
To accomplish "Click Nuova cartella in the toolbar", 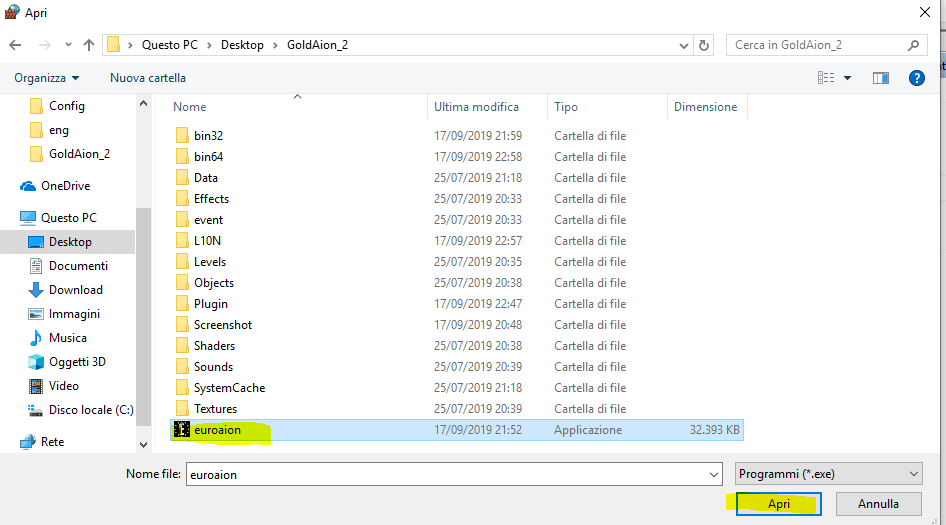I will pos(148,78).
